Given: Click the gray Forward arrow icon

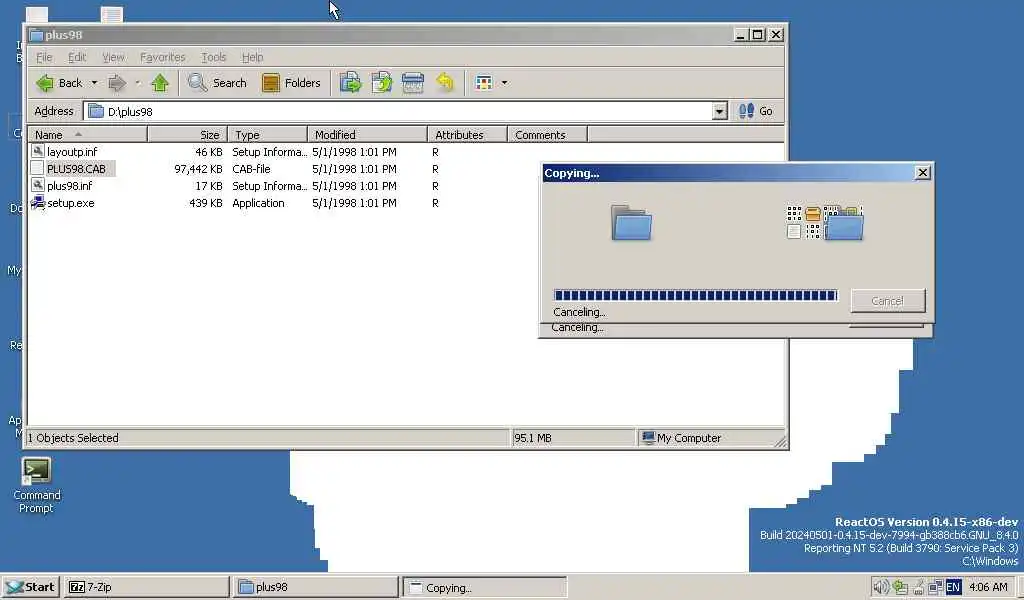Looking at the screenshot, I should pyautogui.click(x=117, y=83).
